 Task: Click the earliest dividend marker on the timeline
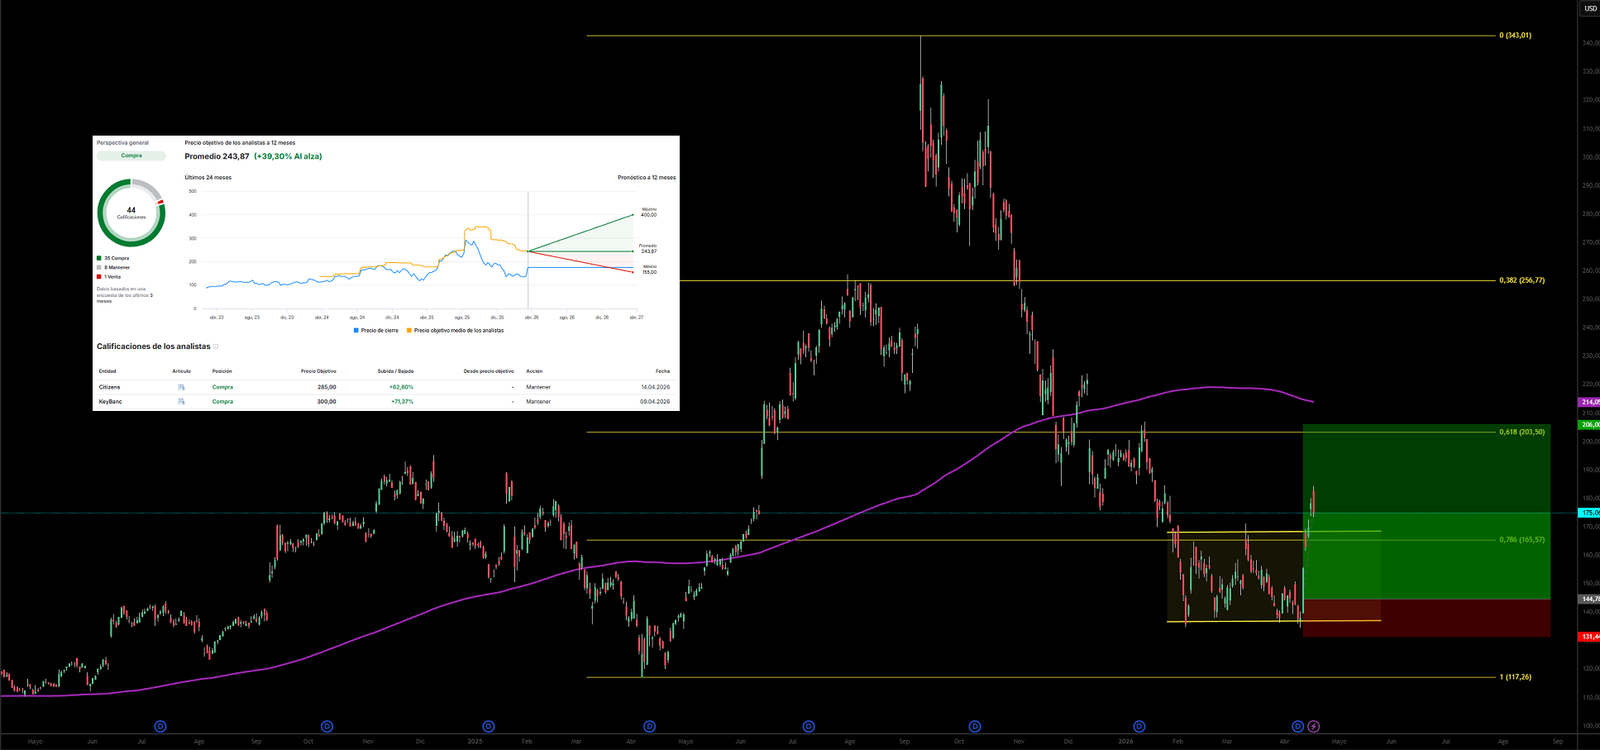160,727
